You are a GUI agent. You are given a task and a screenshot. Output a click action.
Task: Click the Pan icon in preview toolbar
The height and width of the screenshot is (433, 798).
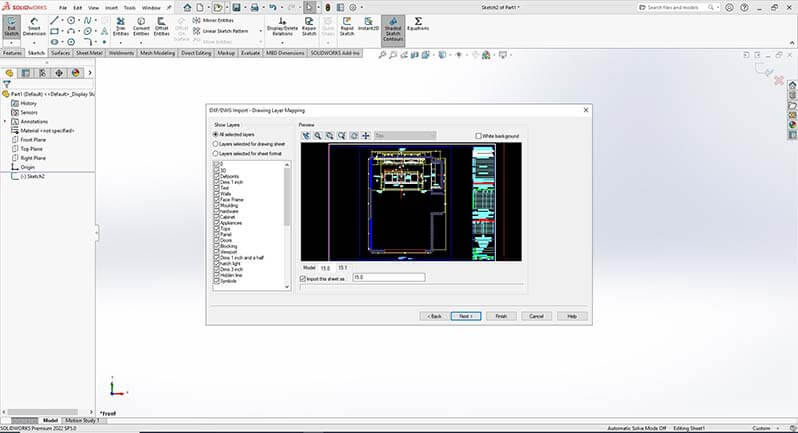pos(365,136)
